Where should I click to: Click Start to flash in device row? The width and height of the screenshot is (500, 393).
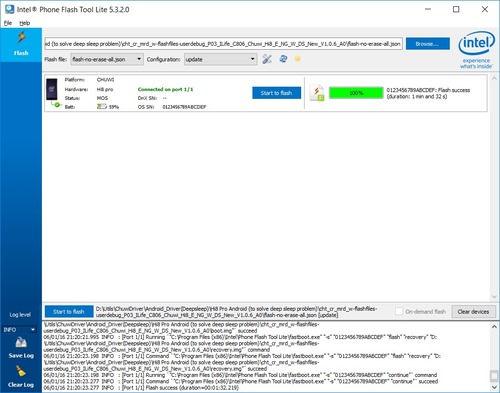pyautogui.click(x=276, y=93)
